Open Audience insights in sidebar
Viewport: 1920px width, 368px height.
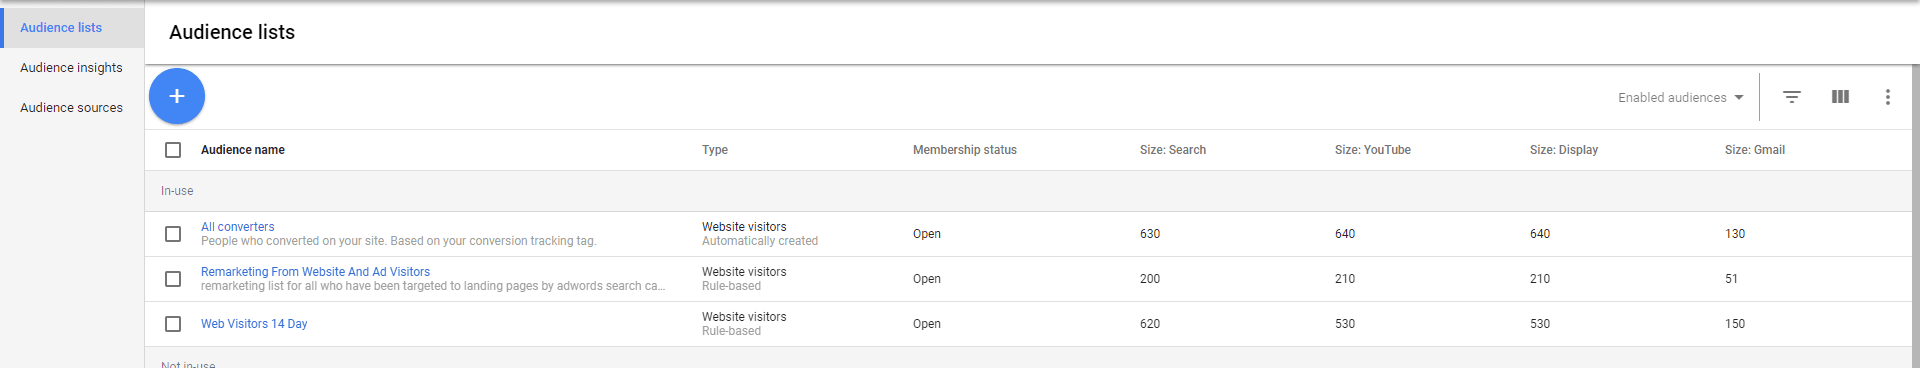pyautogui.click(x=72, y=68)
